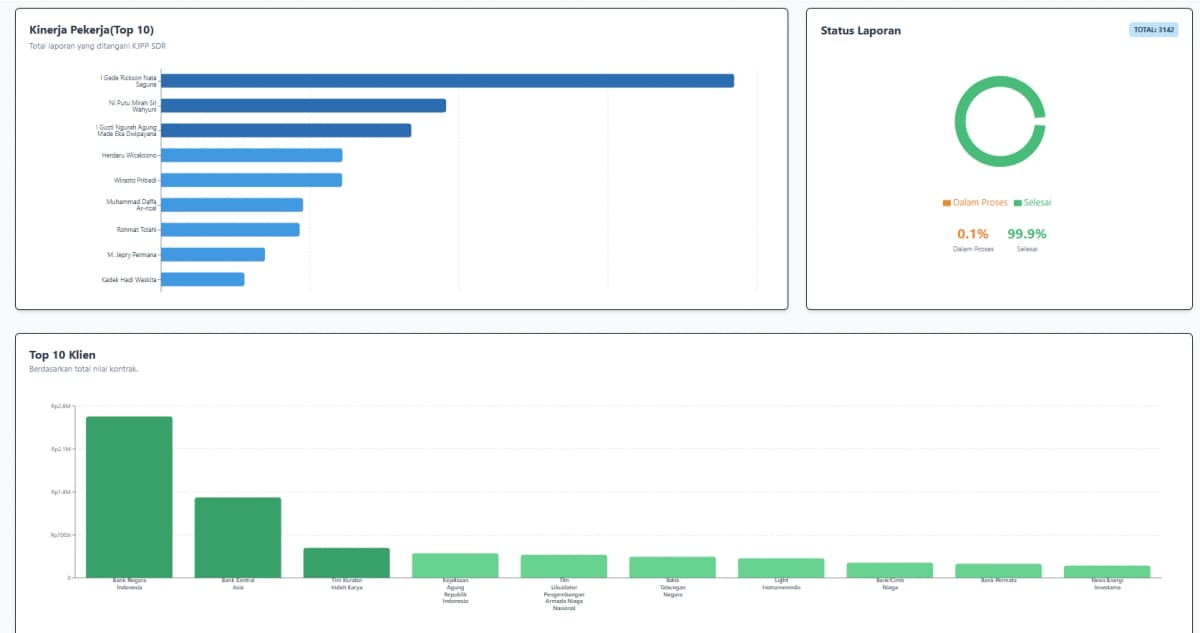Select the Kejaksaan Agung Republik Indonesia bar

(455, 565)
